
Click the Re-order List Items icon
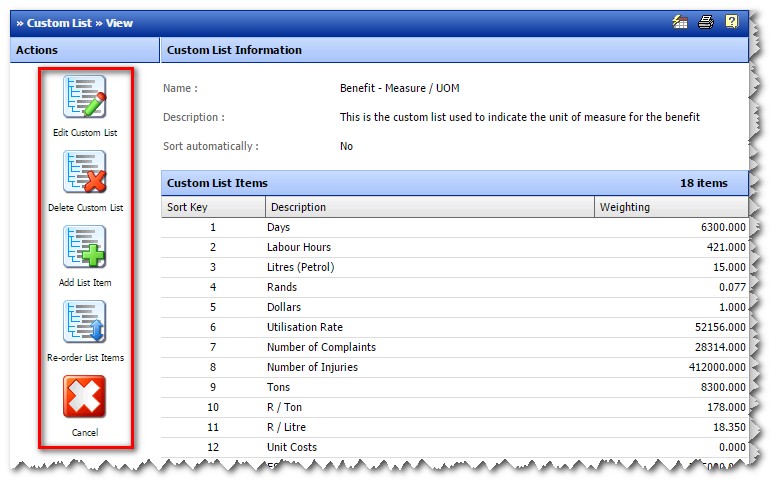(x=85, y=322)
